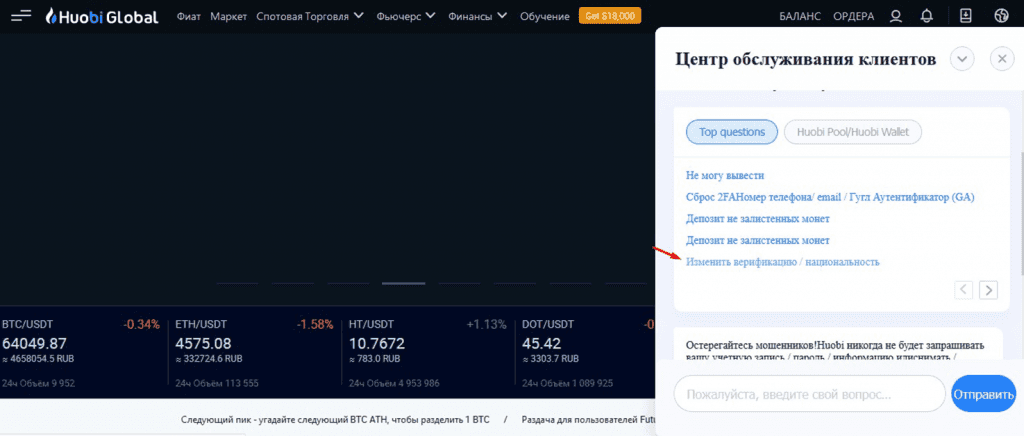The height and width of the screenshot is (436, 1024).
Task: Focus the question input field
Action: click(810, 394)
